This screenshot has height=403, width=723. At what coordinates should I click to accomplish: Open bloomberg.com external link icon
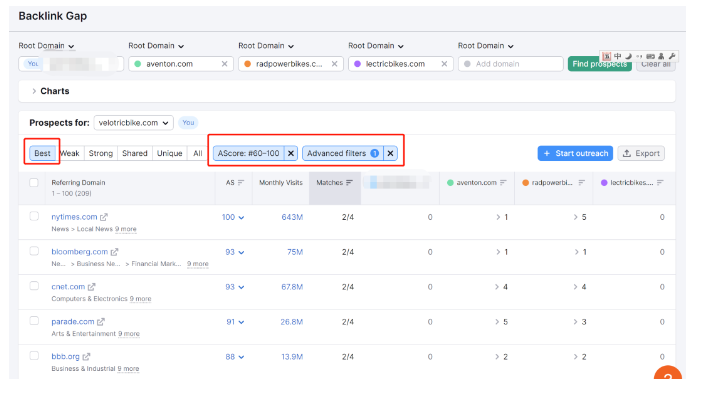coord(114,252)
